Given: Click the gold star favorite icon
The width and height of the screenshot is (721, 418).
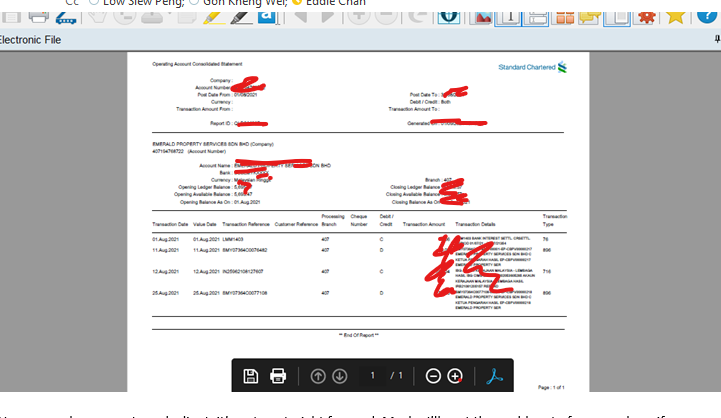Looking at the screenshot, I should click(x=675, y=17).
